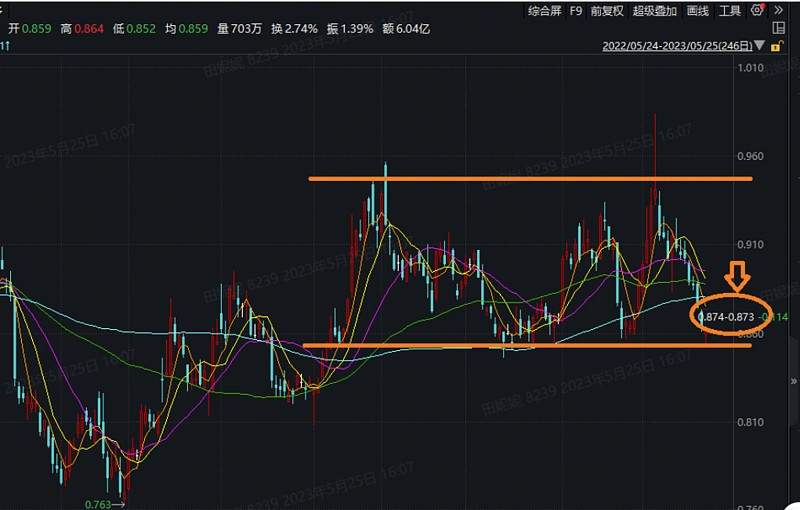The width and height of the screenshot is (800, 510).
Task: Select the upper orange resistance line
Action: tap(530, 179)
